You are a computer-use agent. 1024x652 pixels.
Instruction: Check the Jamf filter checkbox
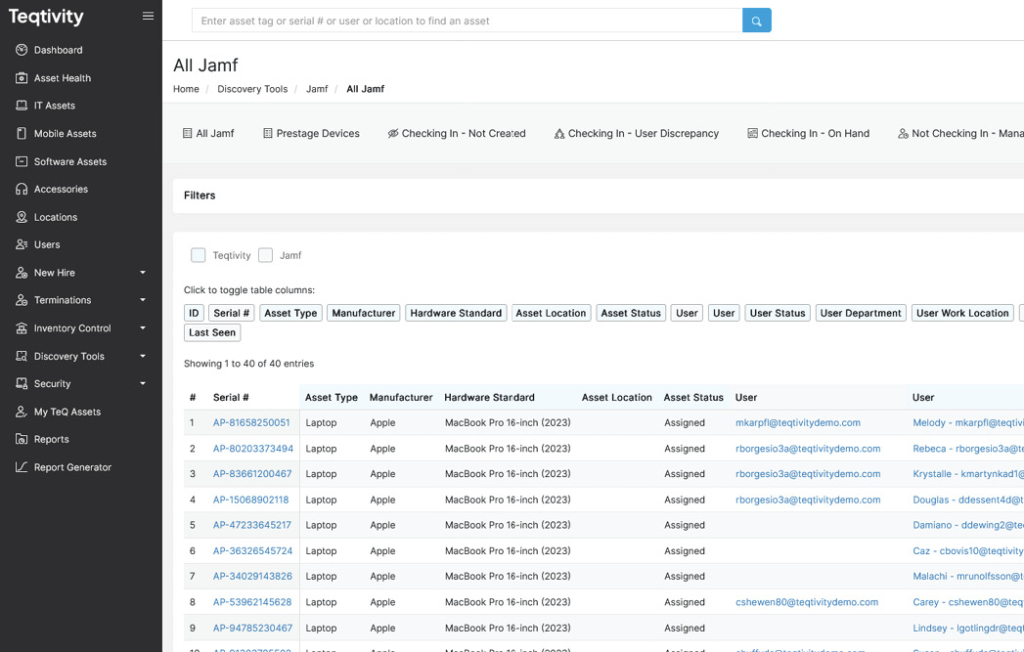(265, 255)
